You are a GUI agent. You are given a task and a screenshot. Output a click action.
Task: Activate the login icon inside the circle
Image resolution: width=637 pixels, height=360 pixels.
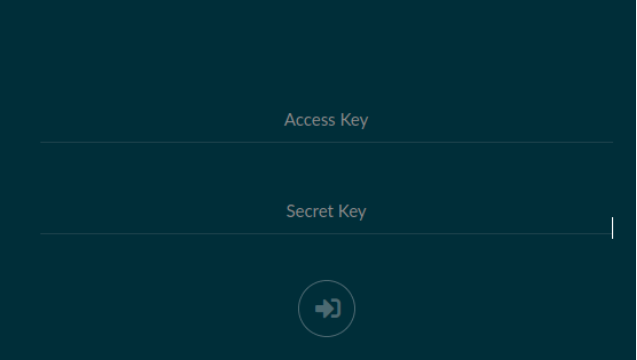click(x=328, y=308)
